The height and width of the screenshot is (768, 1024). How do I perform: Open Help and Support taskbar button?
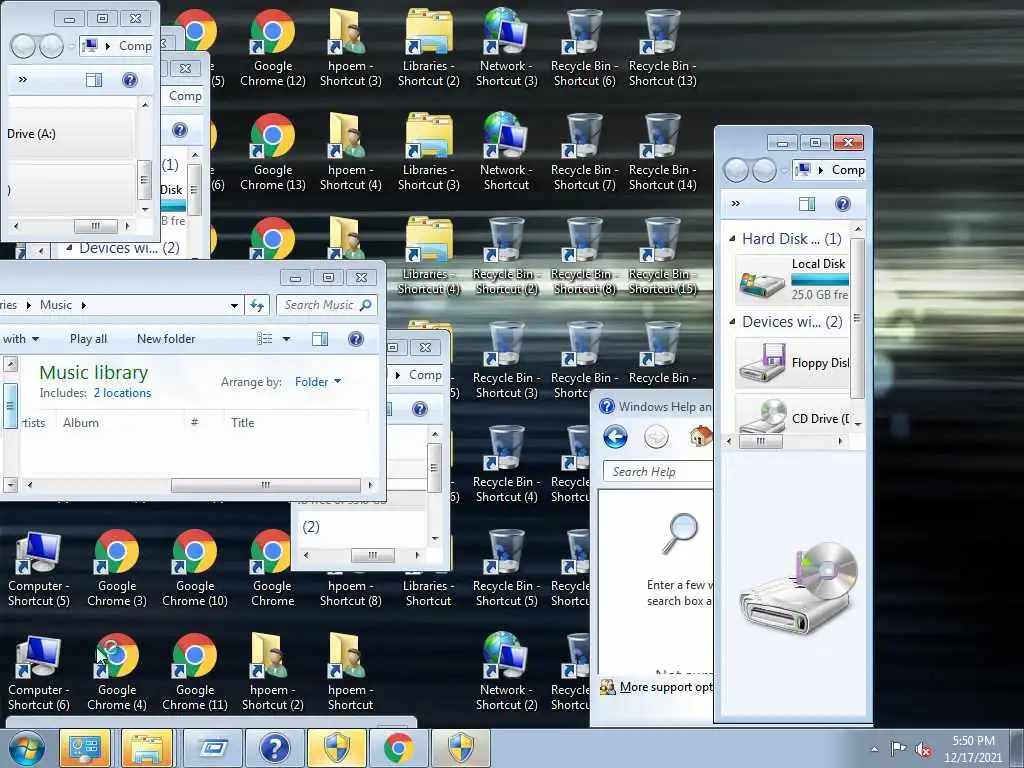coord(274,748)
